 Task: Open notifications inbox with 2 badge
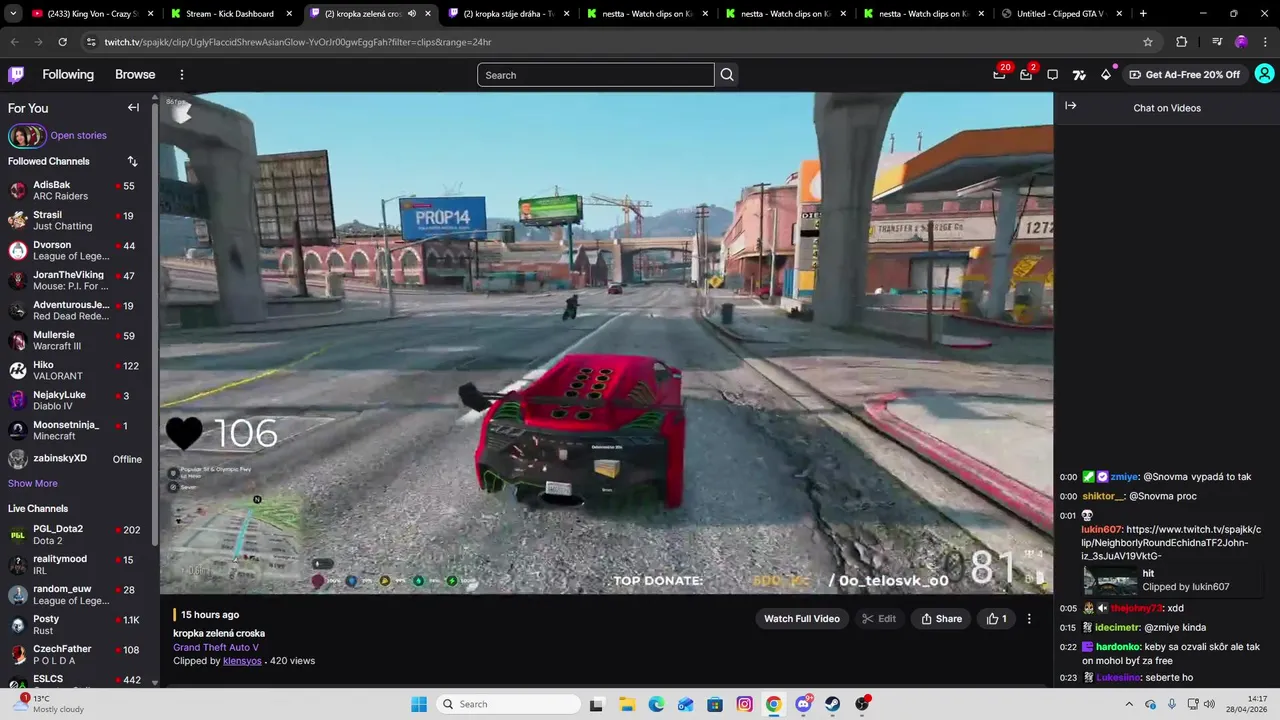click(1027, 74)
